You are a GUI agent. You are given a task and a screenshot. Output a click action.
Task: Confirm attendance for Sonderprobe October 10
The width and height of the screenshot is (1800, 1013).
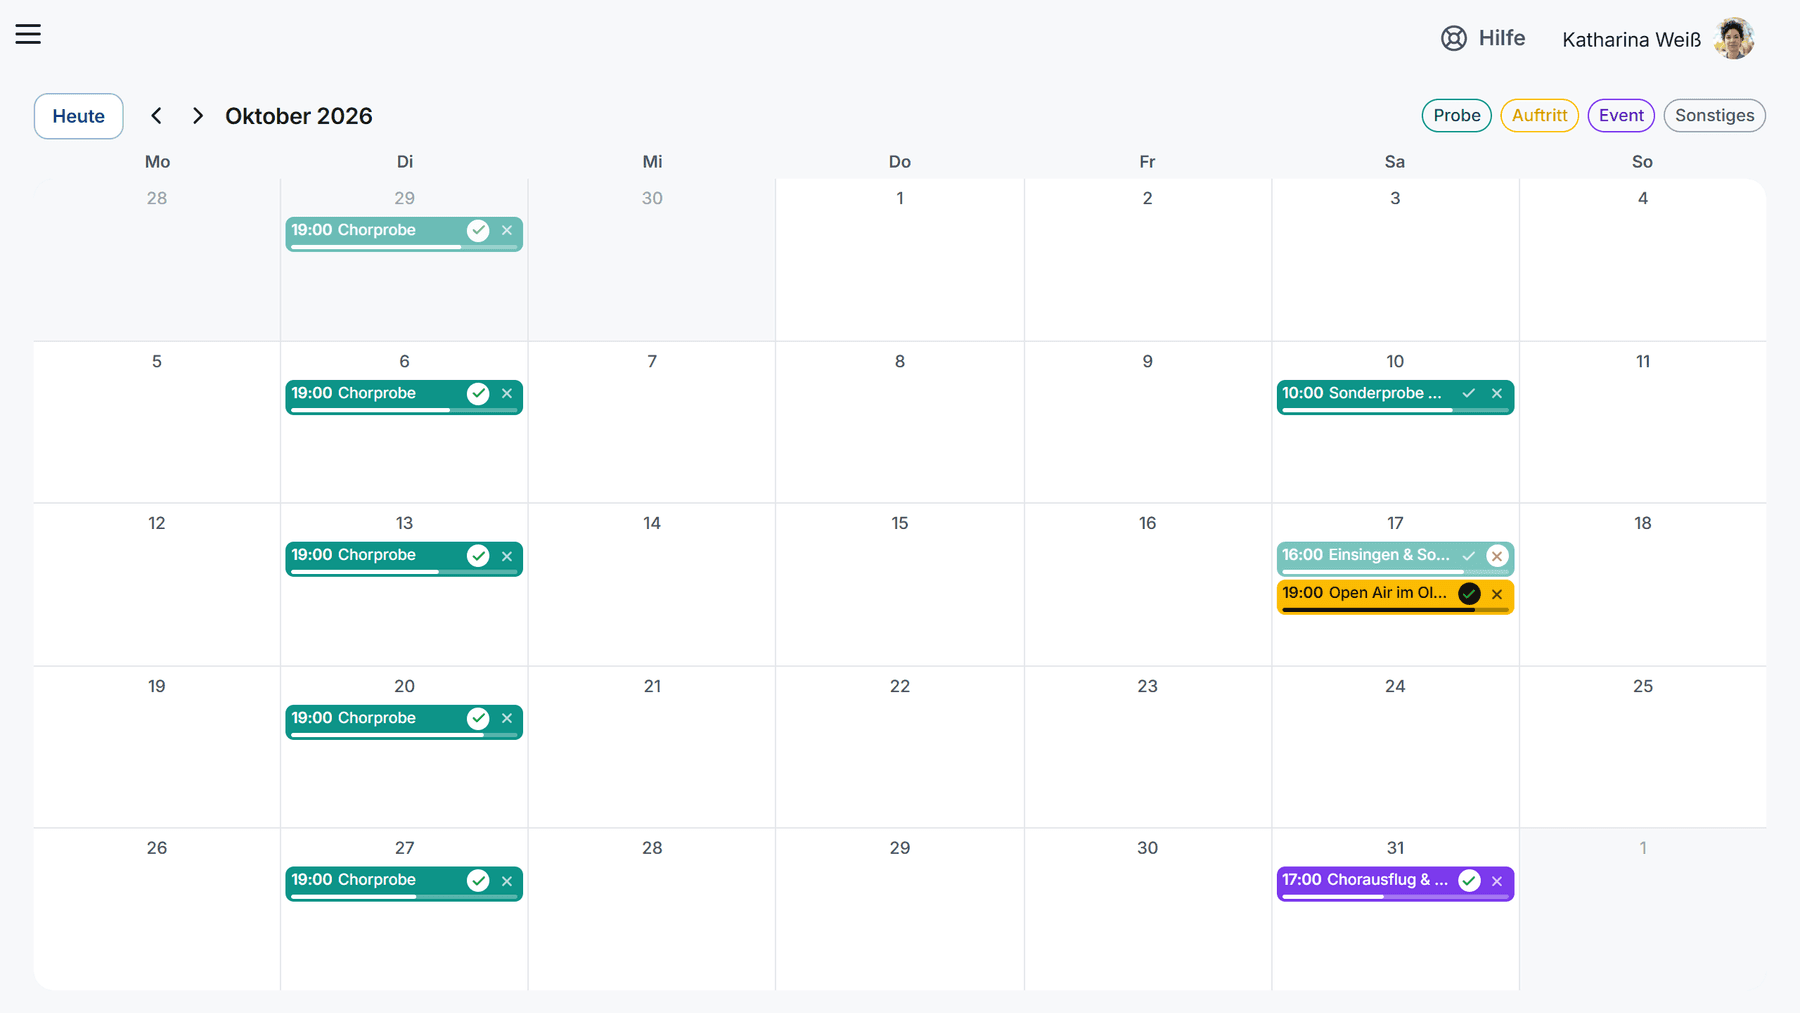tap(1469, 394)
